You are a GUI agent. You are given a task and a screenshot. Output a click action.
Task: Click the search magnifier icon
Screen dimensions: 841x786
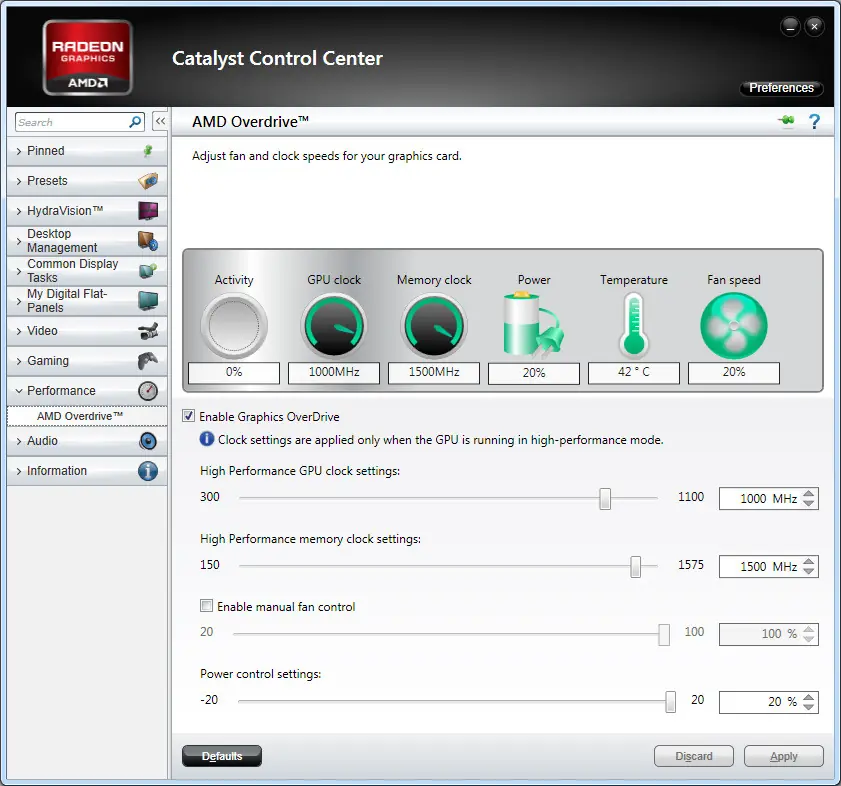click(135, 122)
